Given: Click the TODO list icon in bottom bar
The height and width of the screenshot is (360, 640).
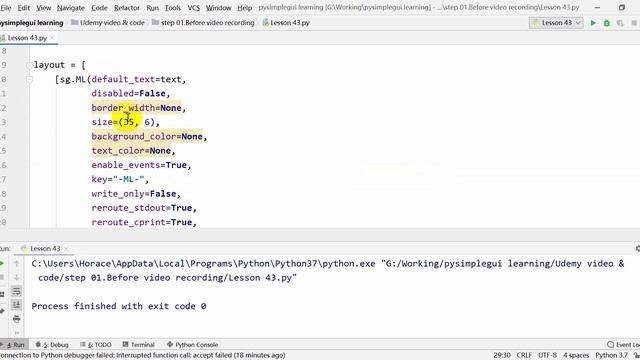Looking at the screenshot, I should coord(83,344).
